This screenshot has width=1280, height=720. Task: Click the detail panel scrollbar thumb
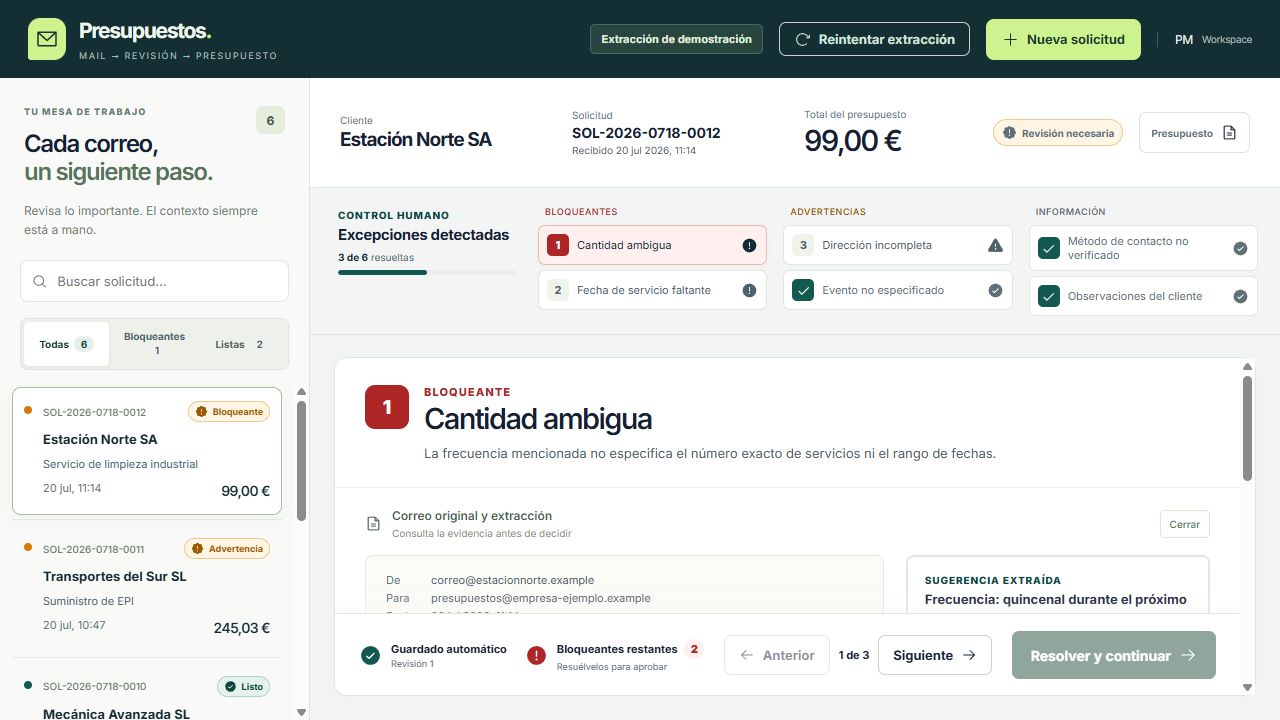[1247, 428]
